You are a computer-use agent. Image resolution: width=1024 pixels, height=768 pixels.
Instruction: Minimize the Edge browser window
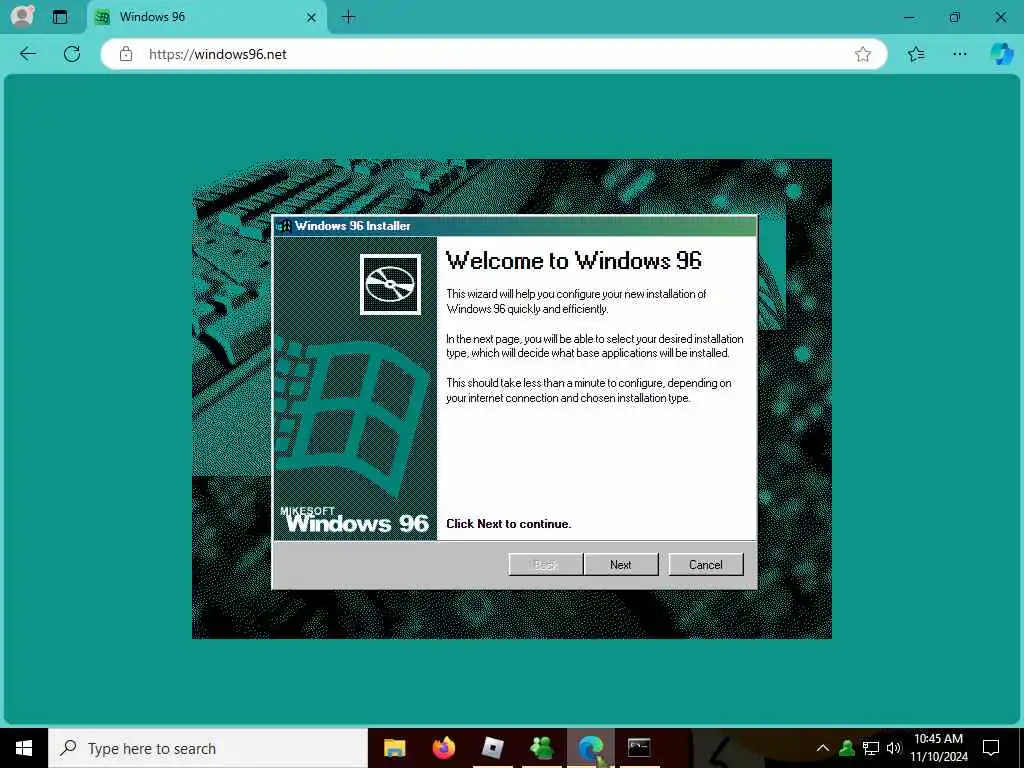point(909,17)
